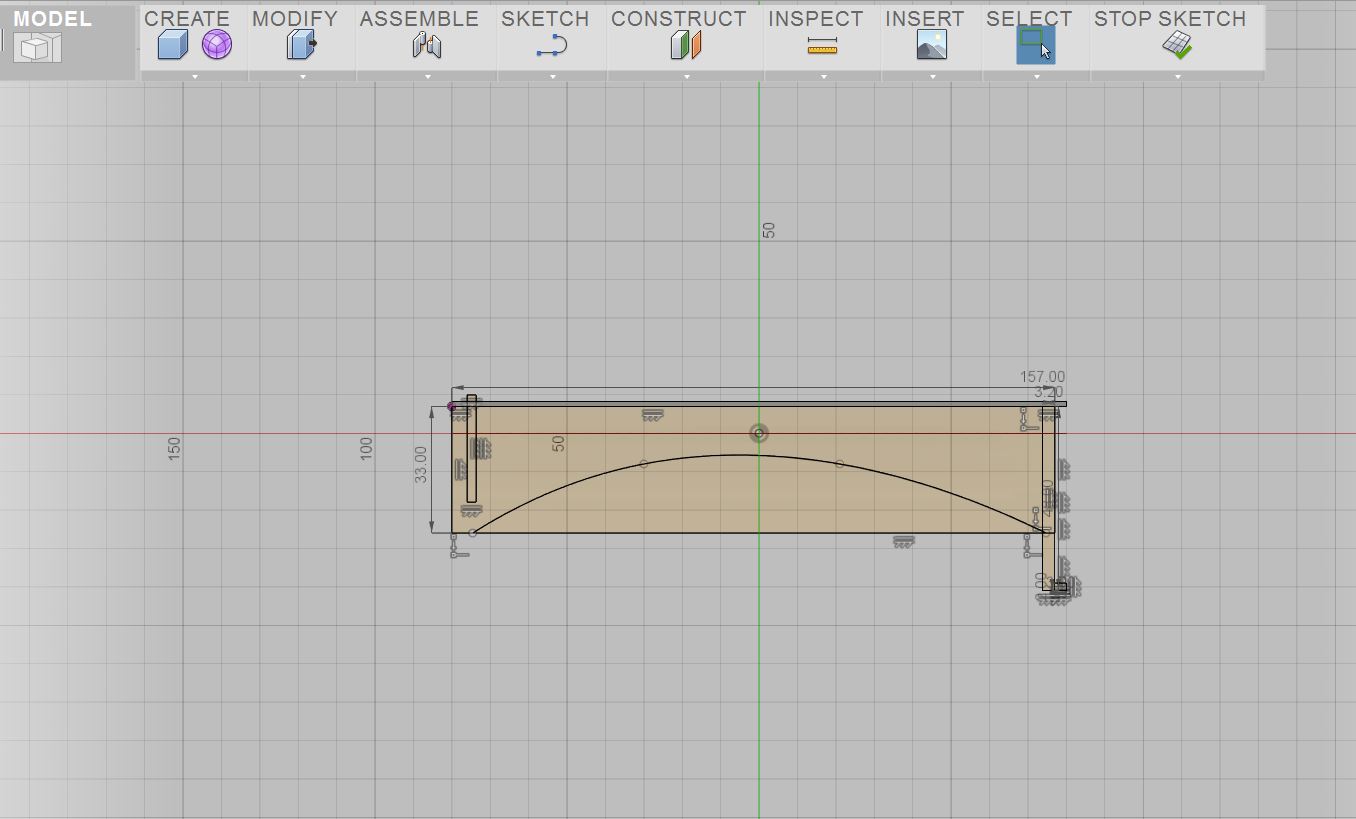Expand the CONSTRUCT dropdown arrow
Screen dimensions: 1356x819
(x=686, y=76)
